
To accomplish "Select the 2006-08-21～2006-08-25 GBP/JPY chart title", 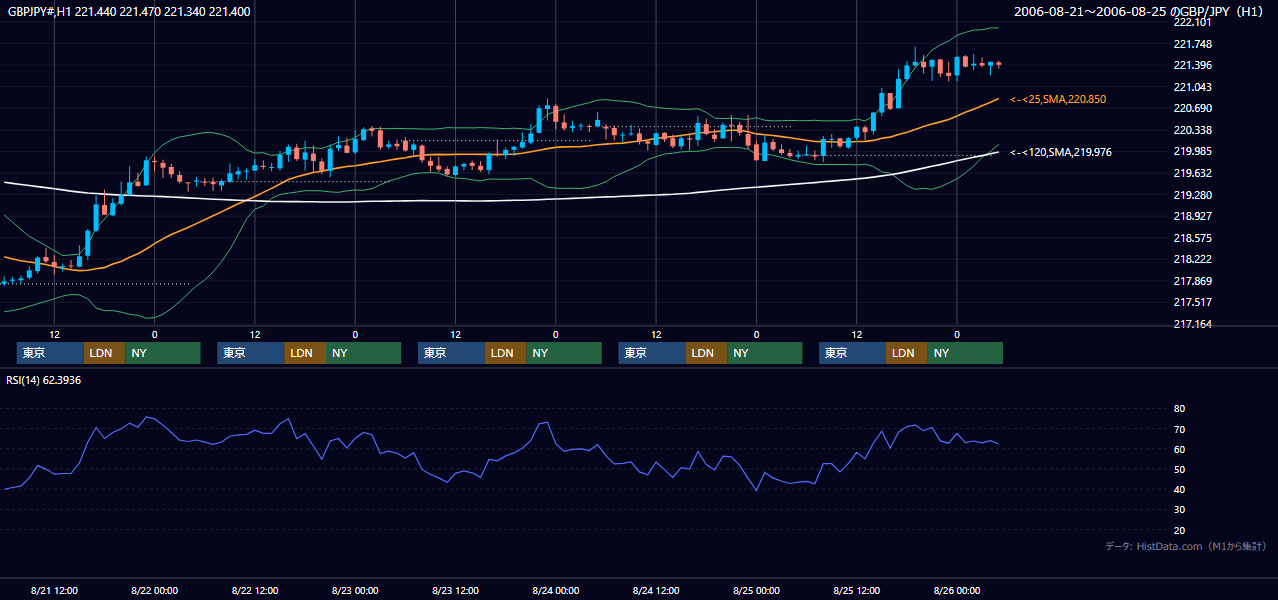I will point(1140,12).
